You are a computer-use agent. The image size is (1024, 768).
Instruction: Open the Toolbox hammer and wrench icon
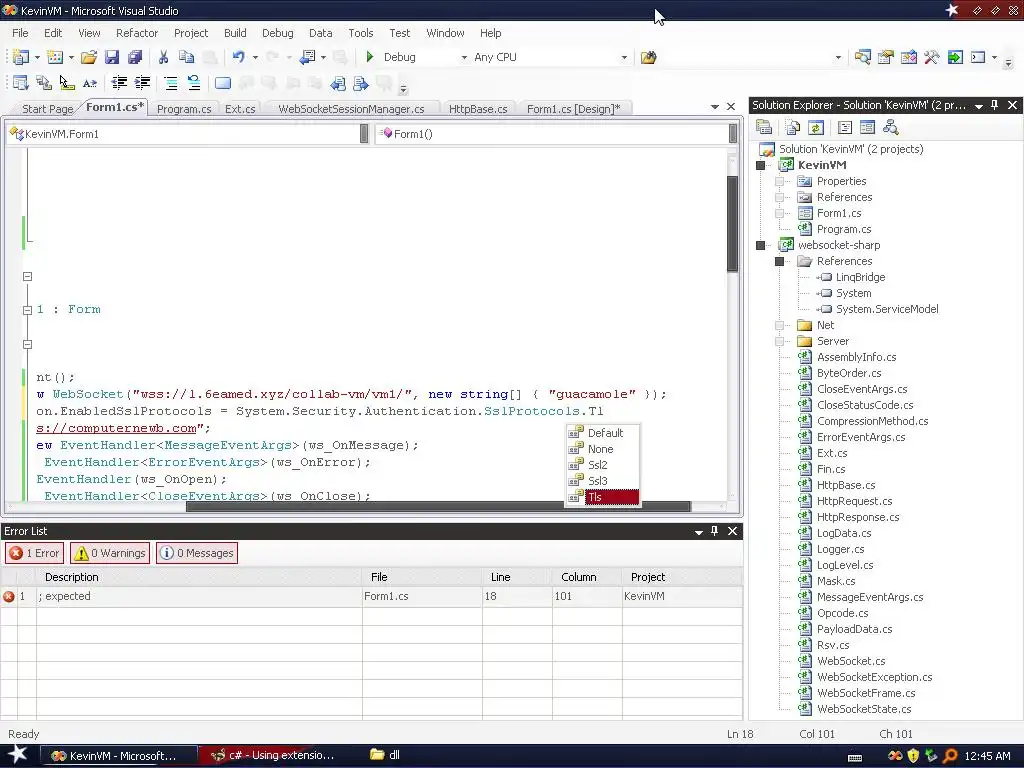(x=931, y=57)
